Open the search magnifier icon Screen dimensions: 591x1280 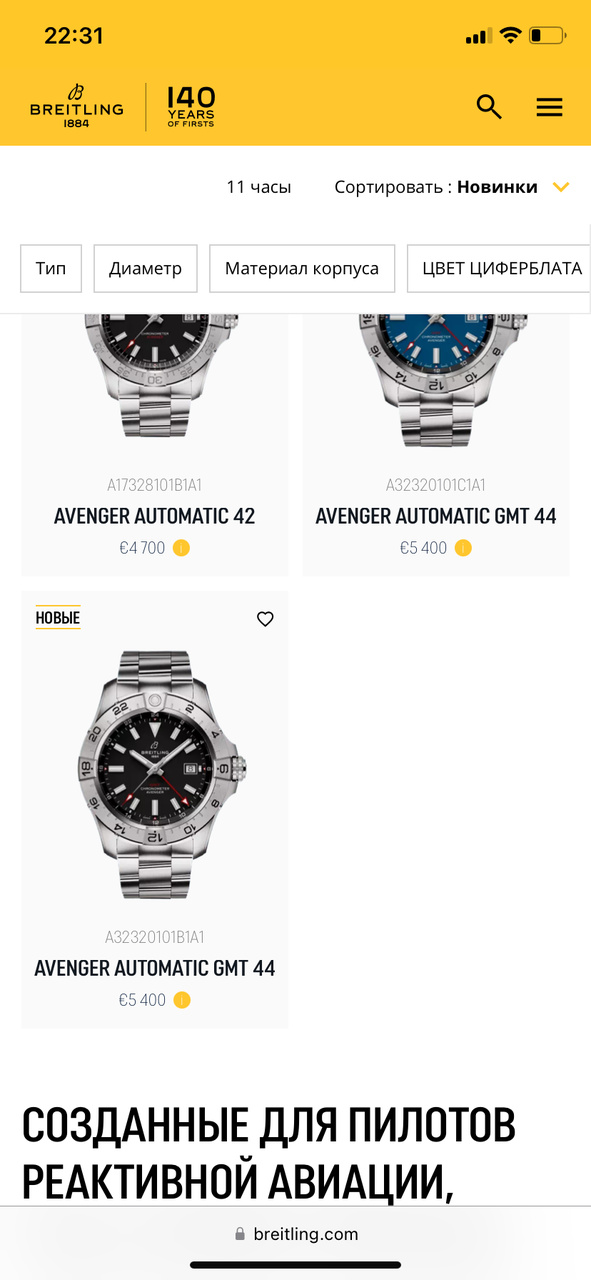[489, 107]
